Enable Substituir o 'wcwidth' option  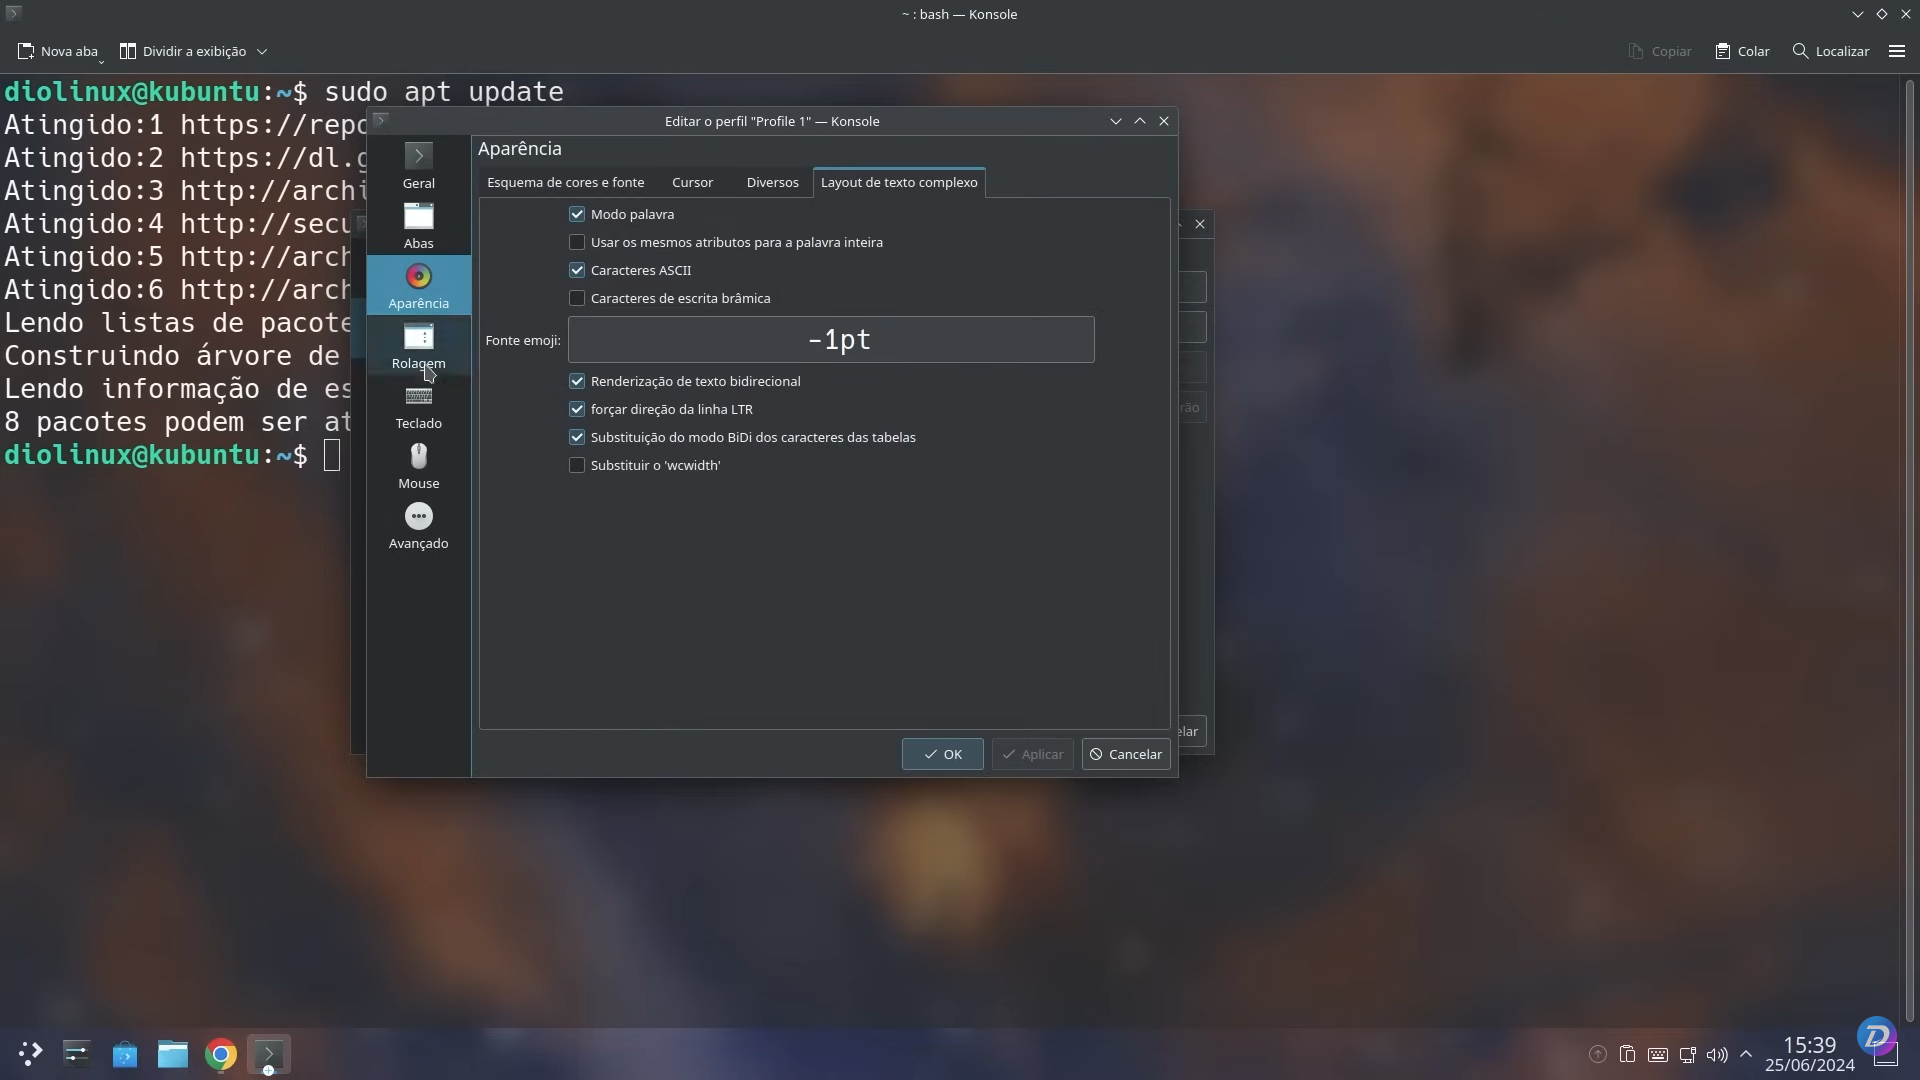tap(578, 465)
